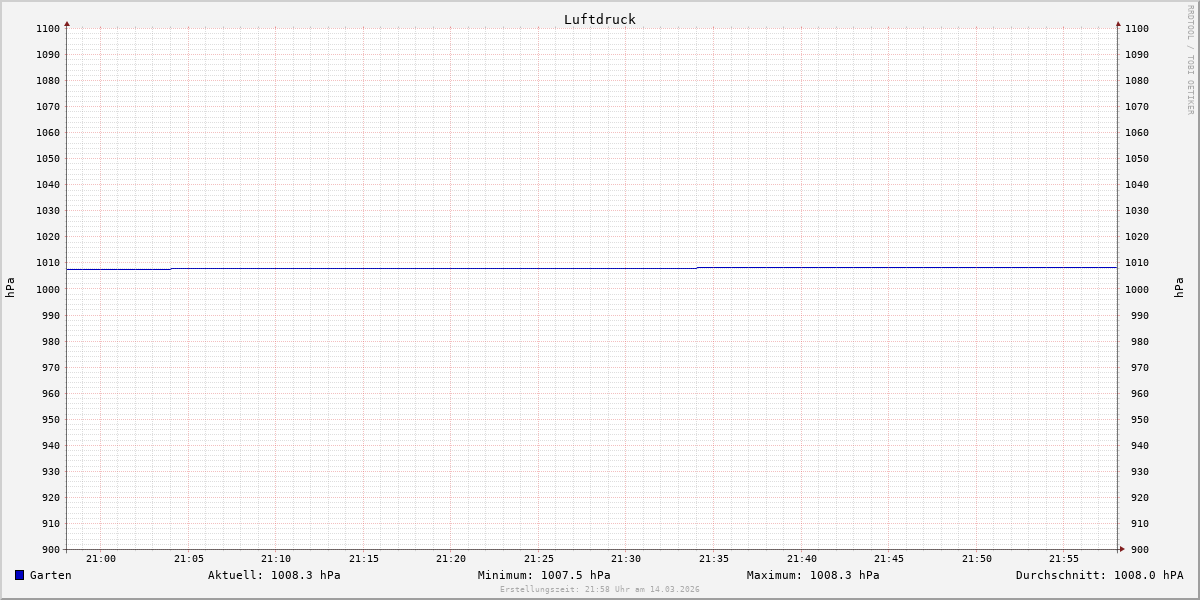This screenshot has height=600, width=1200.
Task: Click the 1100 label on left axis
Action: point(48,29)
